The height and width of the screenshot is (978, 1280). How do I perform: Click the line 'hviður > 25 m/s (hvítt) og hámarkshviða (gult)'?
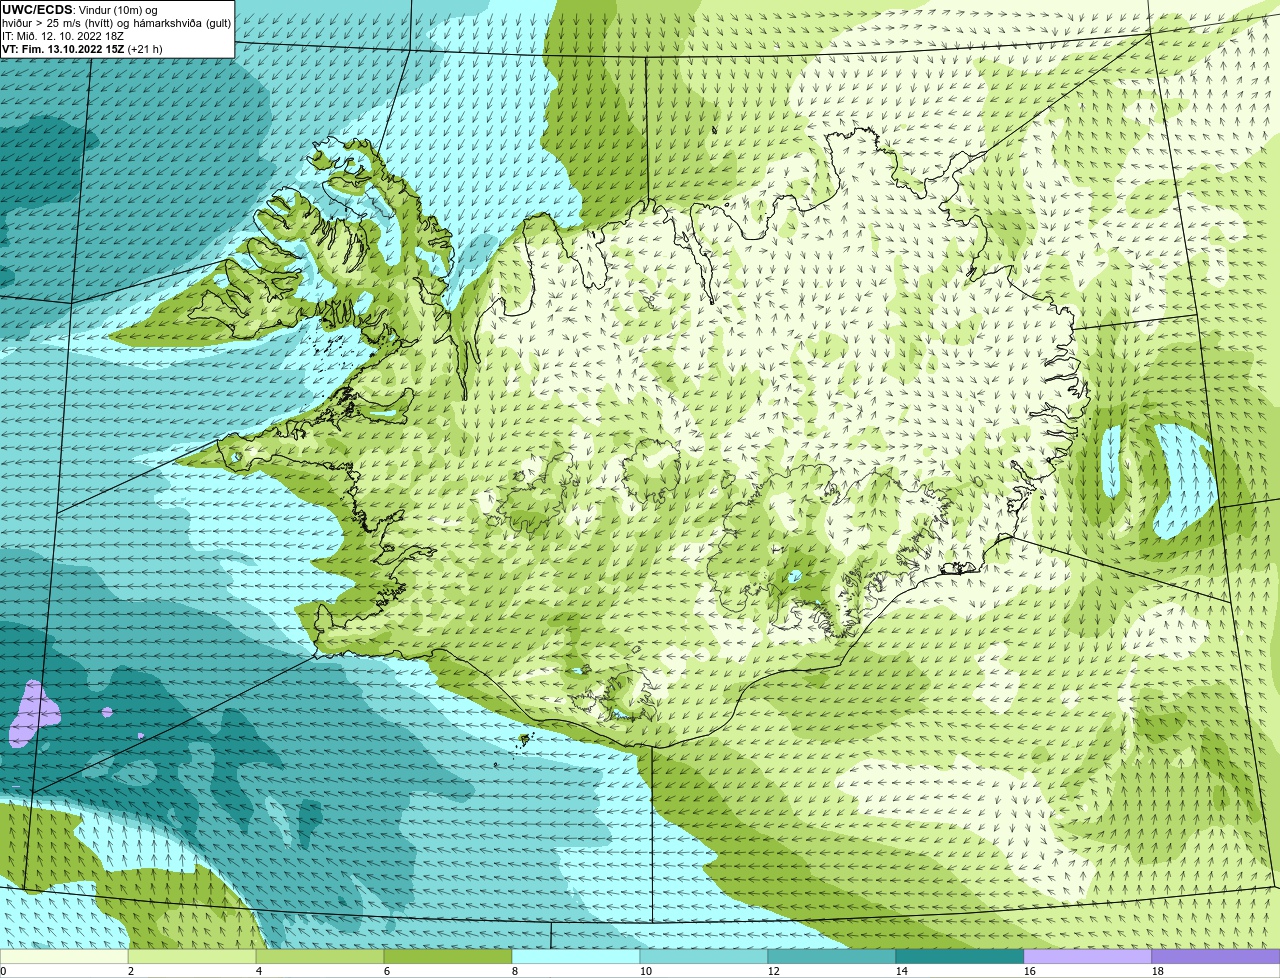pyautogui.click(x=116, y=23)
